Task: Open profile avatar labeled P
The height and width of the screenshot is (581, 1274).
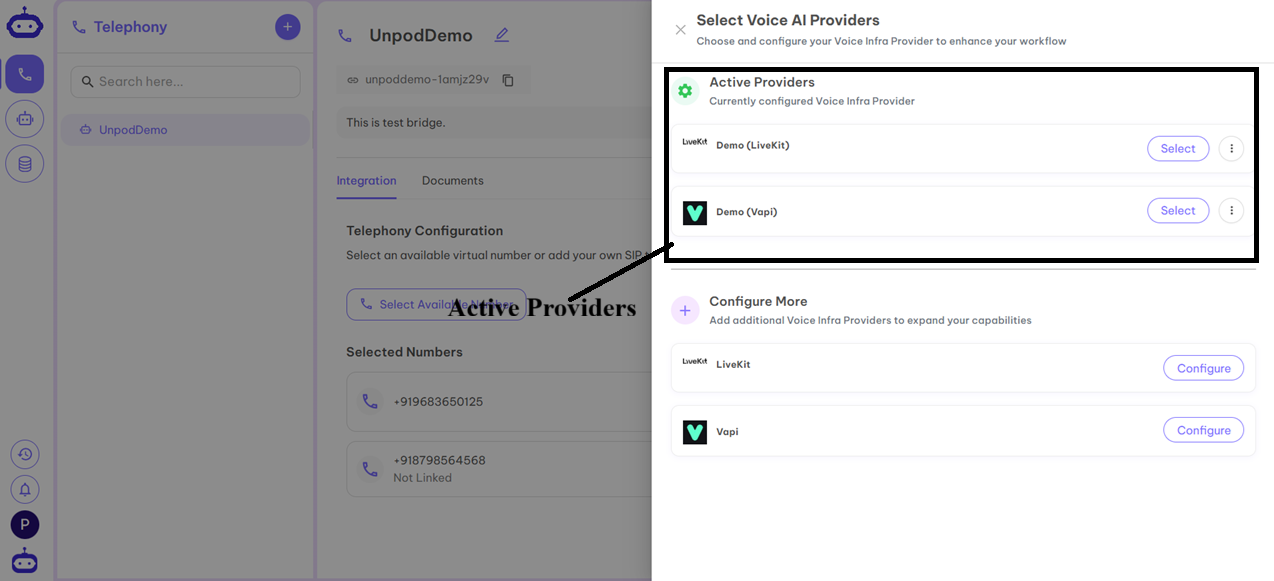Action: (x=25, y=524)
